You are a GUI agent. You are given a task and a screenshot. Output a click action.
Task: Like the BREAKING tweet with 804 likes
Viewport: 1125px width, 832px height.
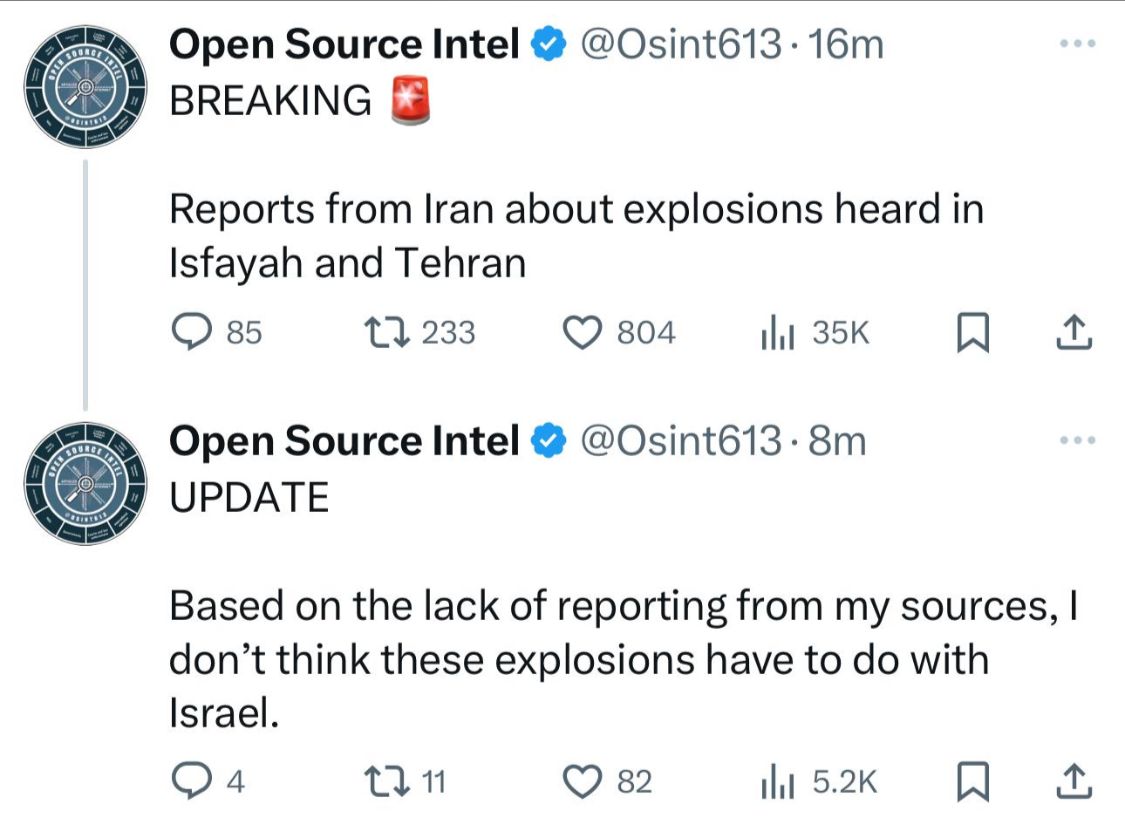[x=586, y=332]
